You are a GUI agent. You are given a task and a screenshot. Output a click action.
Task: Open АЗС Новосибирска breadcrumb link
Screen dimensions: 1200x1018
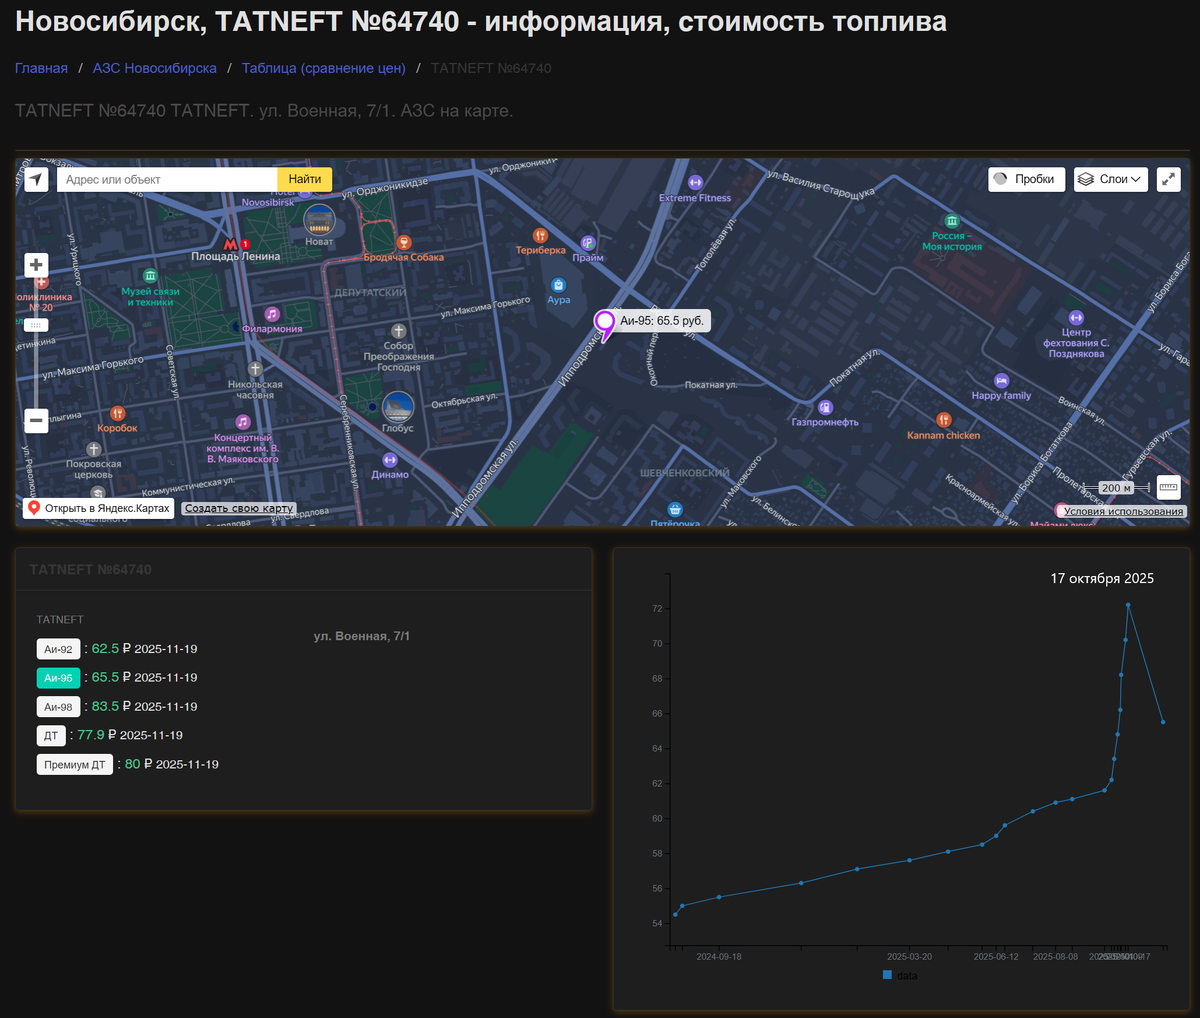[x=155, y=68]
